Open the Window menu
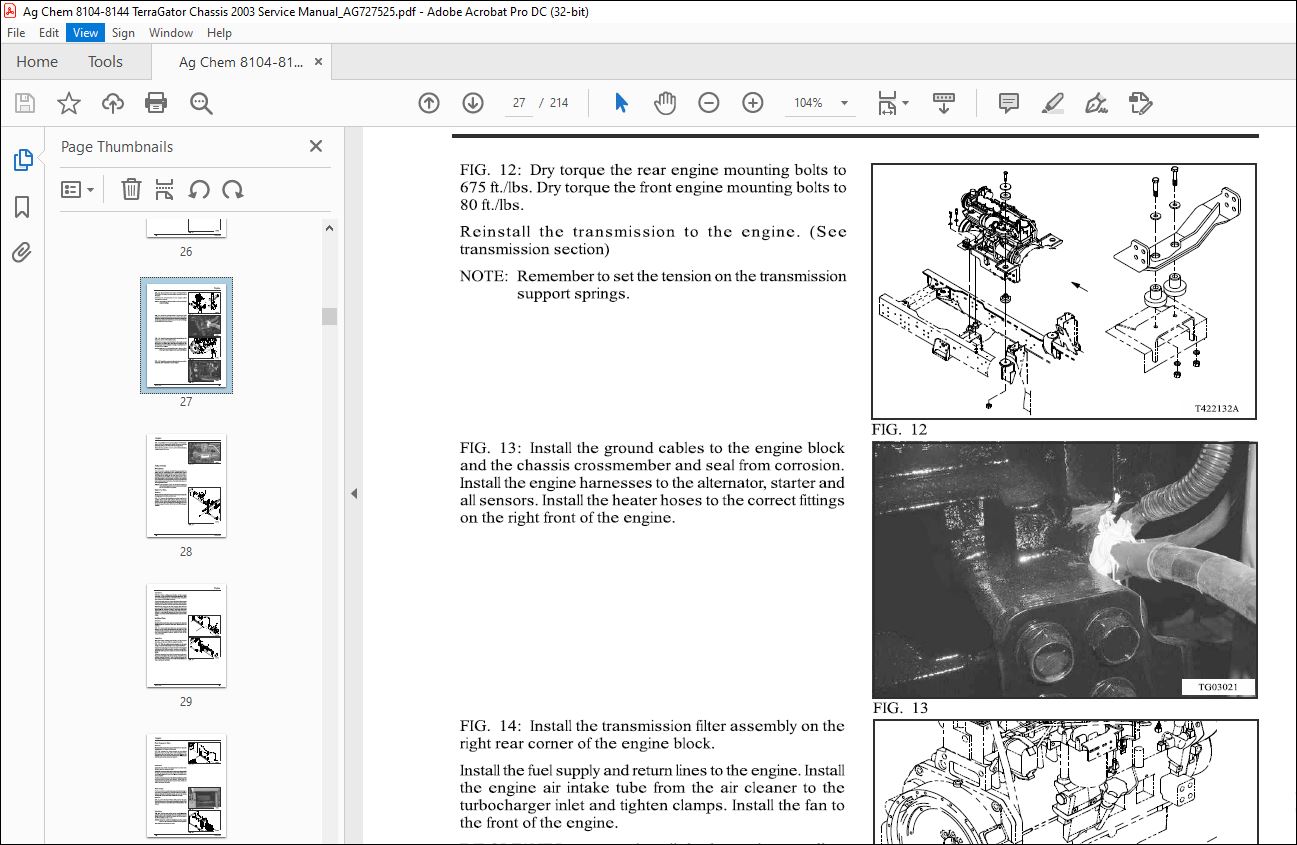The width and height of the screenshot is (1297, 845). (x=171, y=33)
